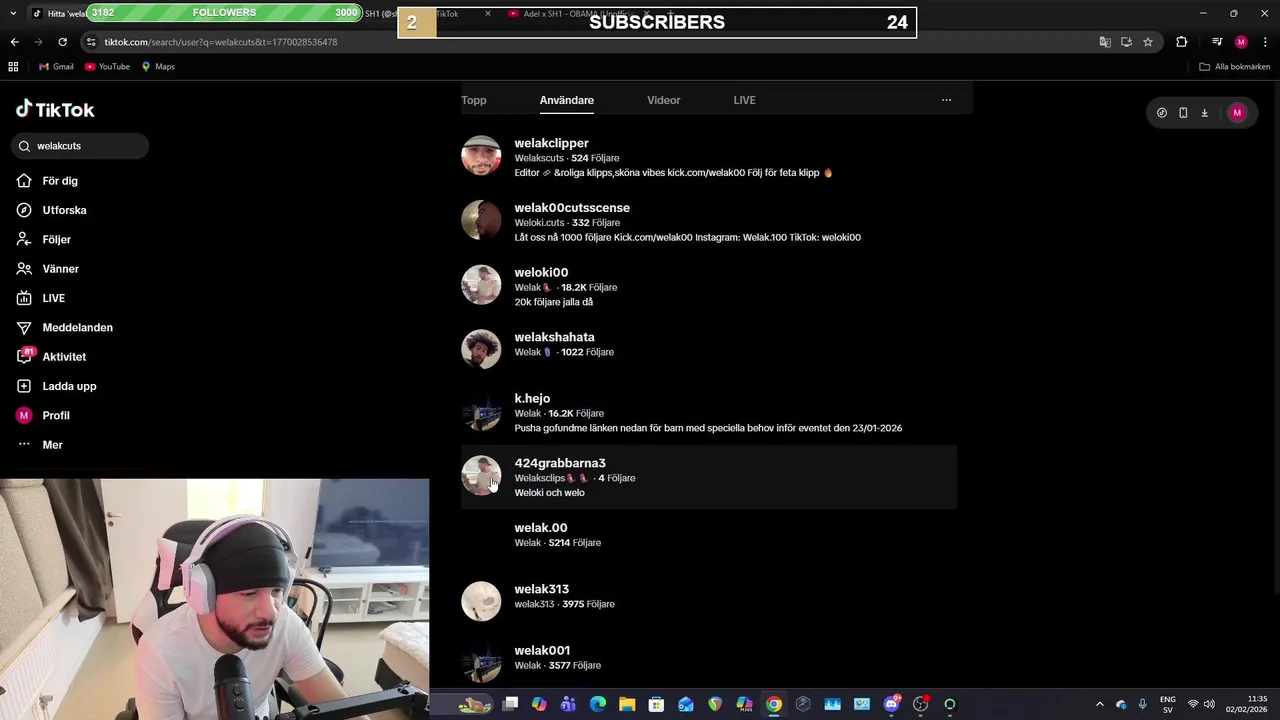This screenshot has height=720, width=1280.
Task: Open the three-dot options next to the tabs
Action: 946,100
